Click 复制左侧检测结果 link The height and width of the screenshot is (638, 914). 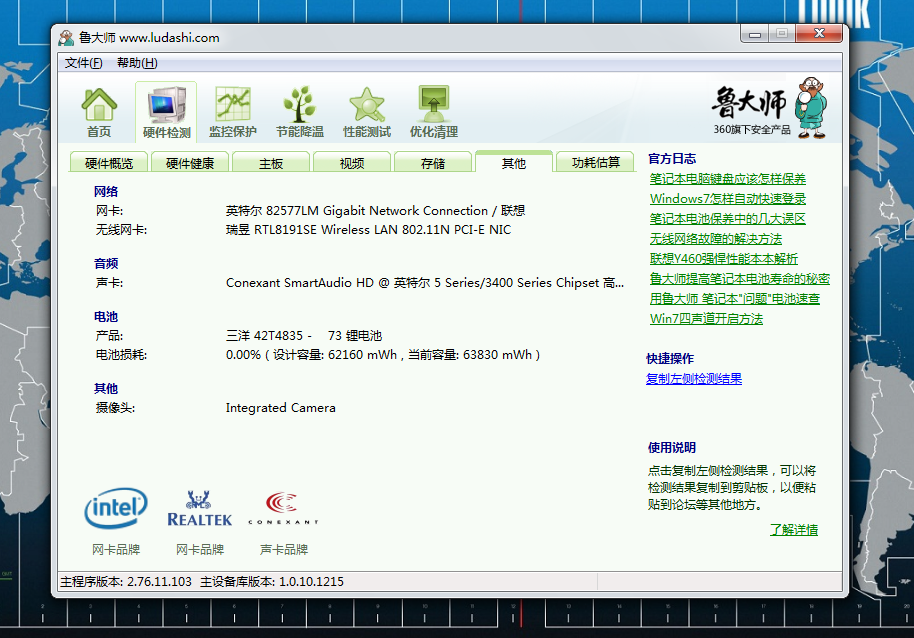(x=694, y=379)
